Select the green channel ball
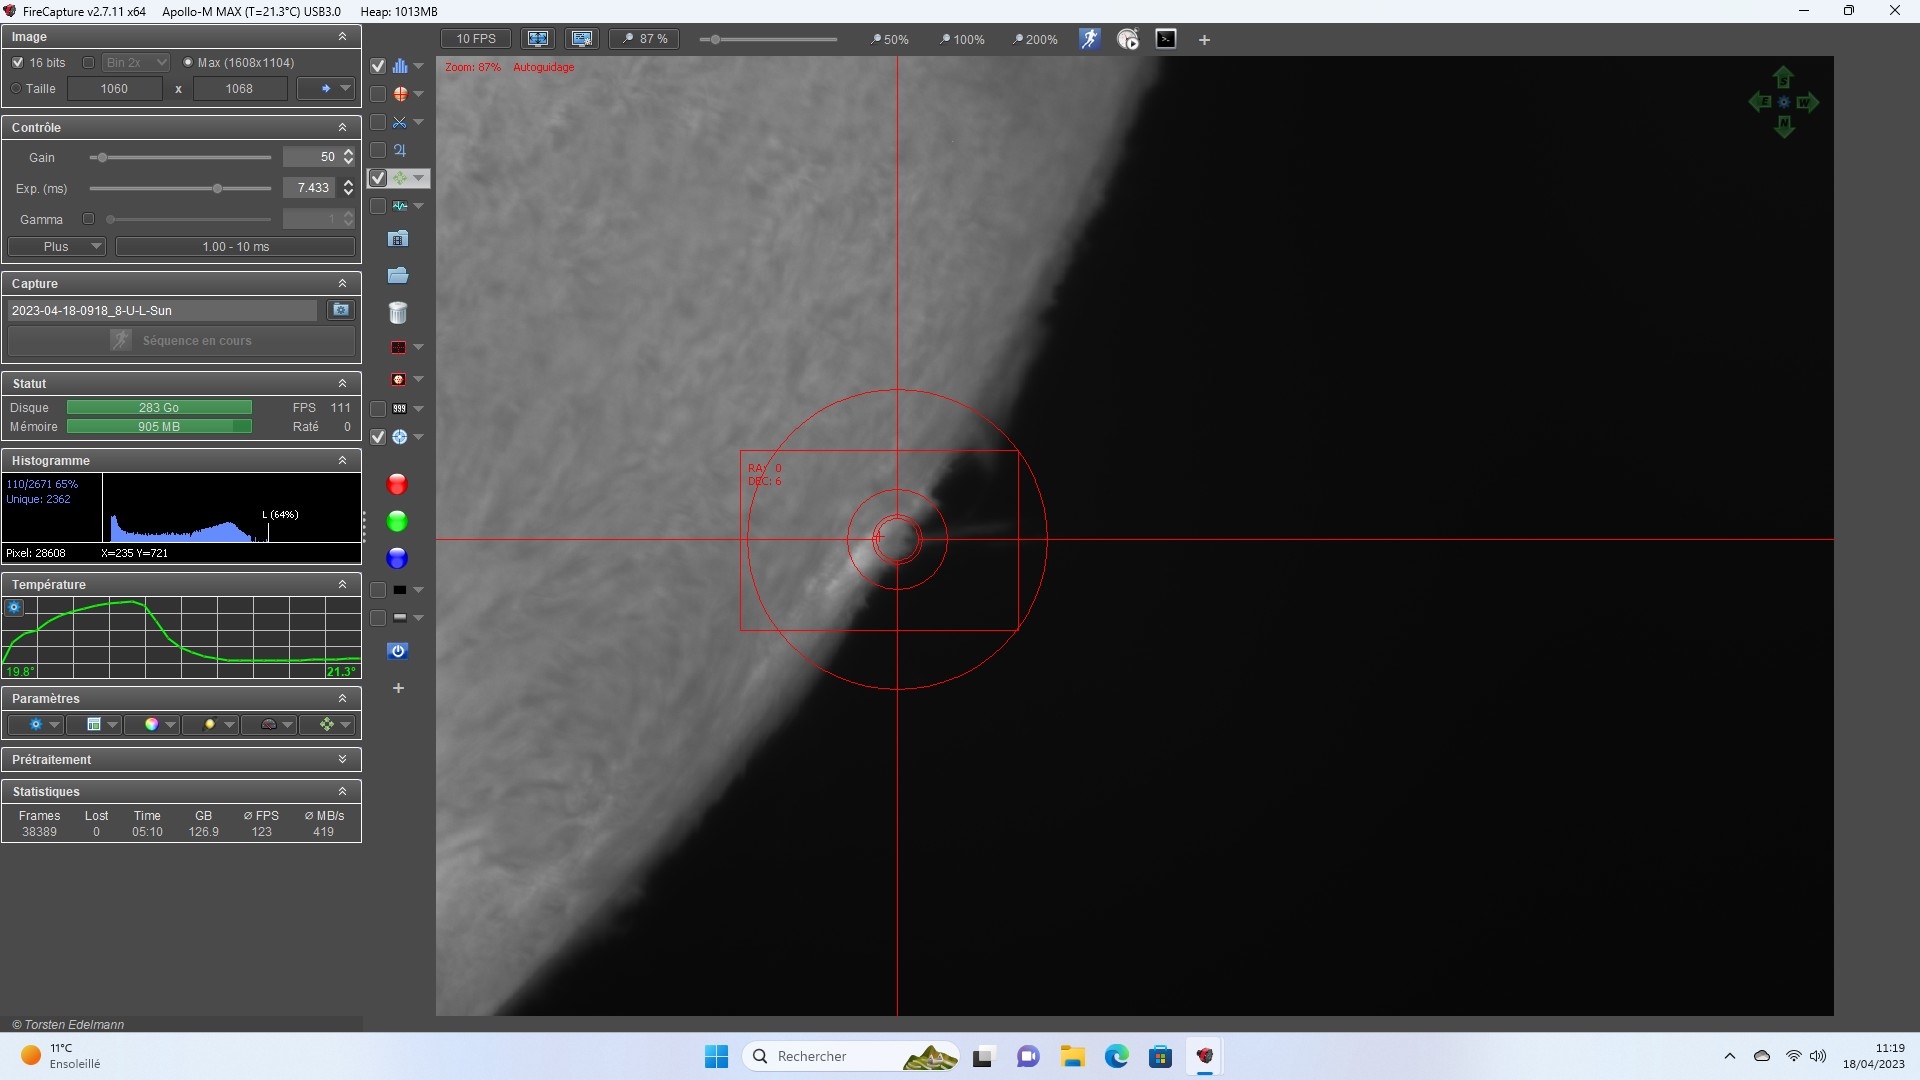 (397, 522)
